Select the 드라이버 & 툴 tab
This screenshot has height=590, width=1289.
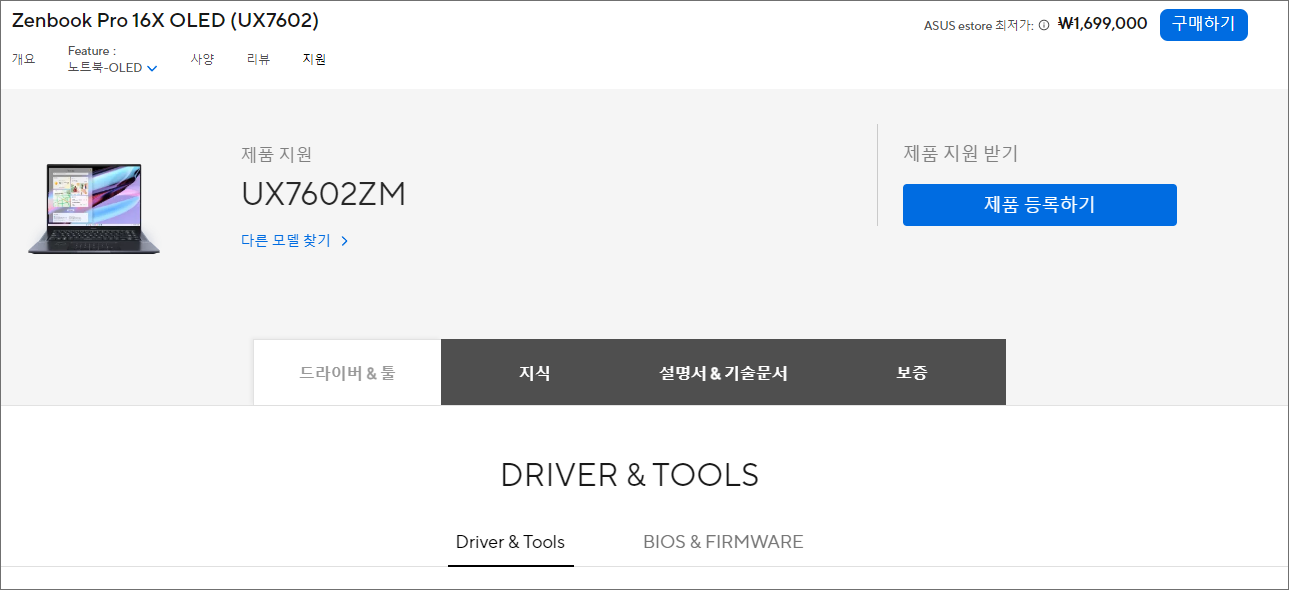pos(347,372)
